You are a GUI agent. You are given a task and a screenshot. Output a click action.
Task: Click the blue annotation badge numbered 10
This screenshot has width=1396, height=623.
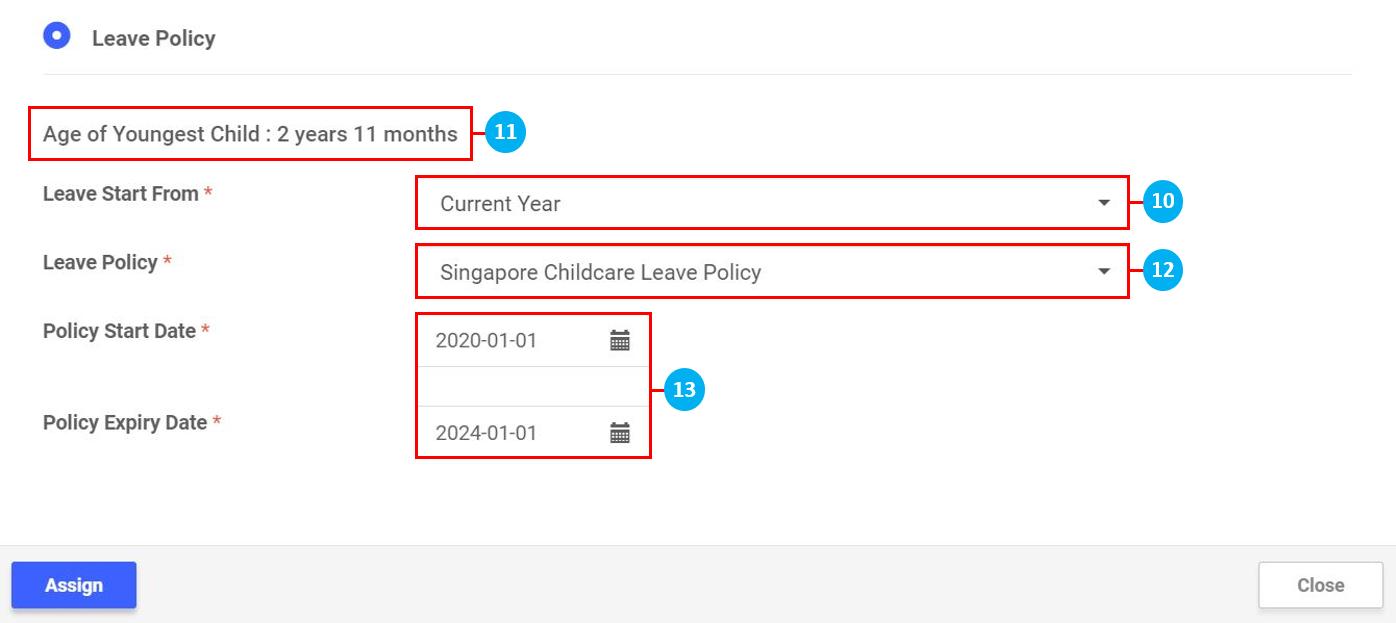1162,202
